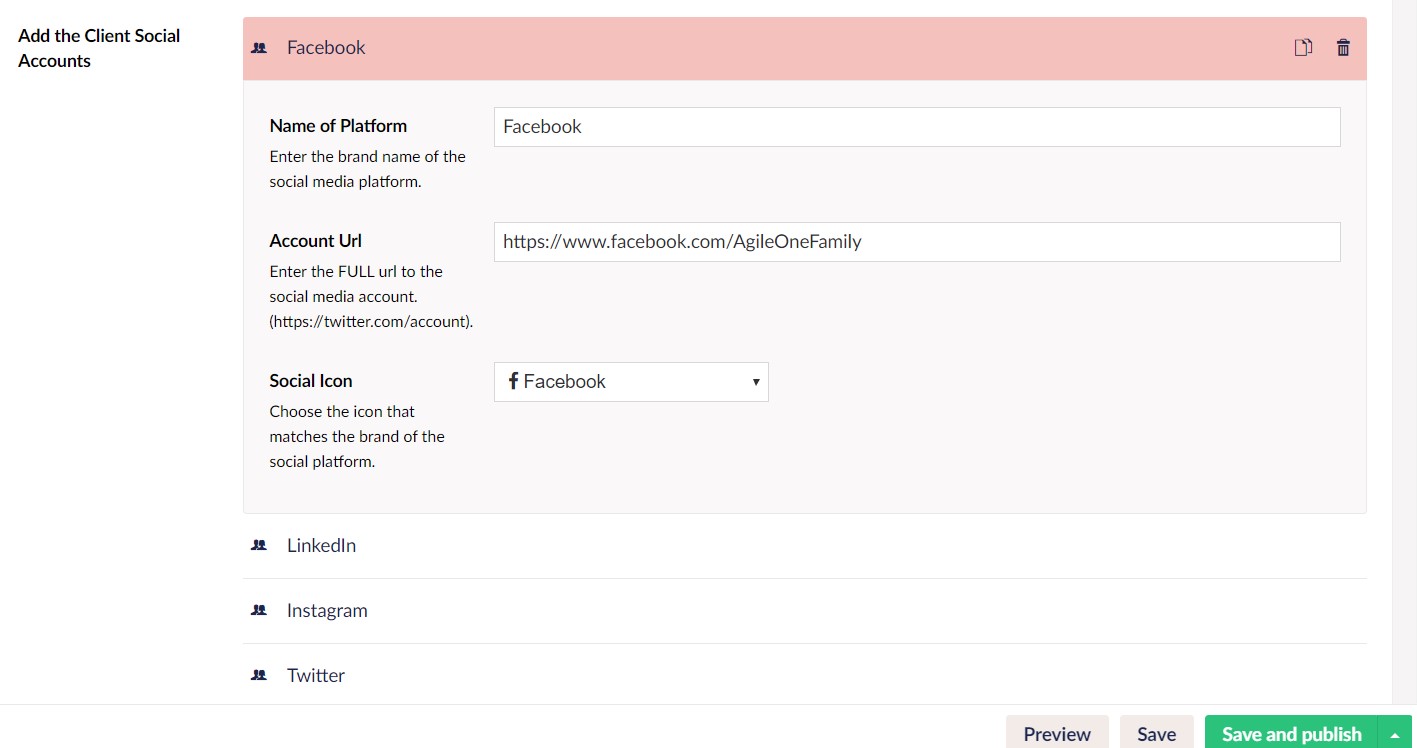Viewport: 1417px width, 748px height.
Task: Click the Save button
Action: click(x=1156, y=734)
